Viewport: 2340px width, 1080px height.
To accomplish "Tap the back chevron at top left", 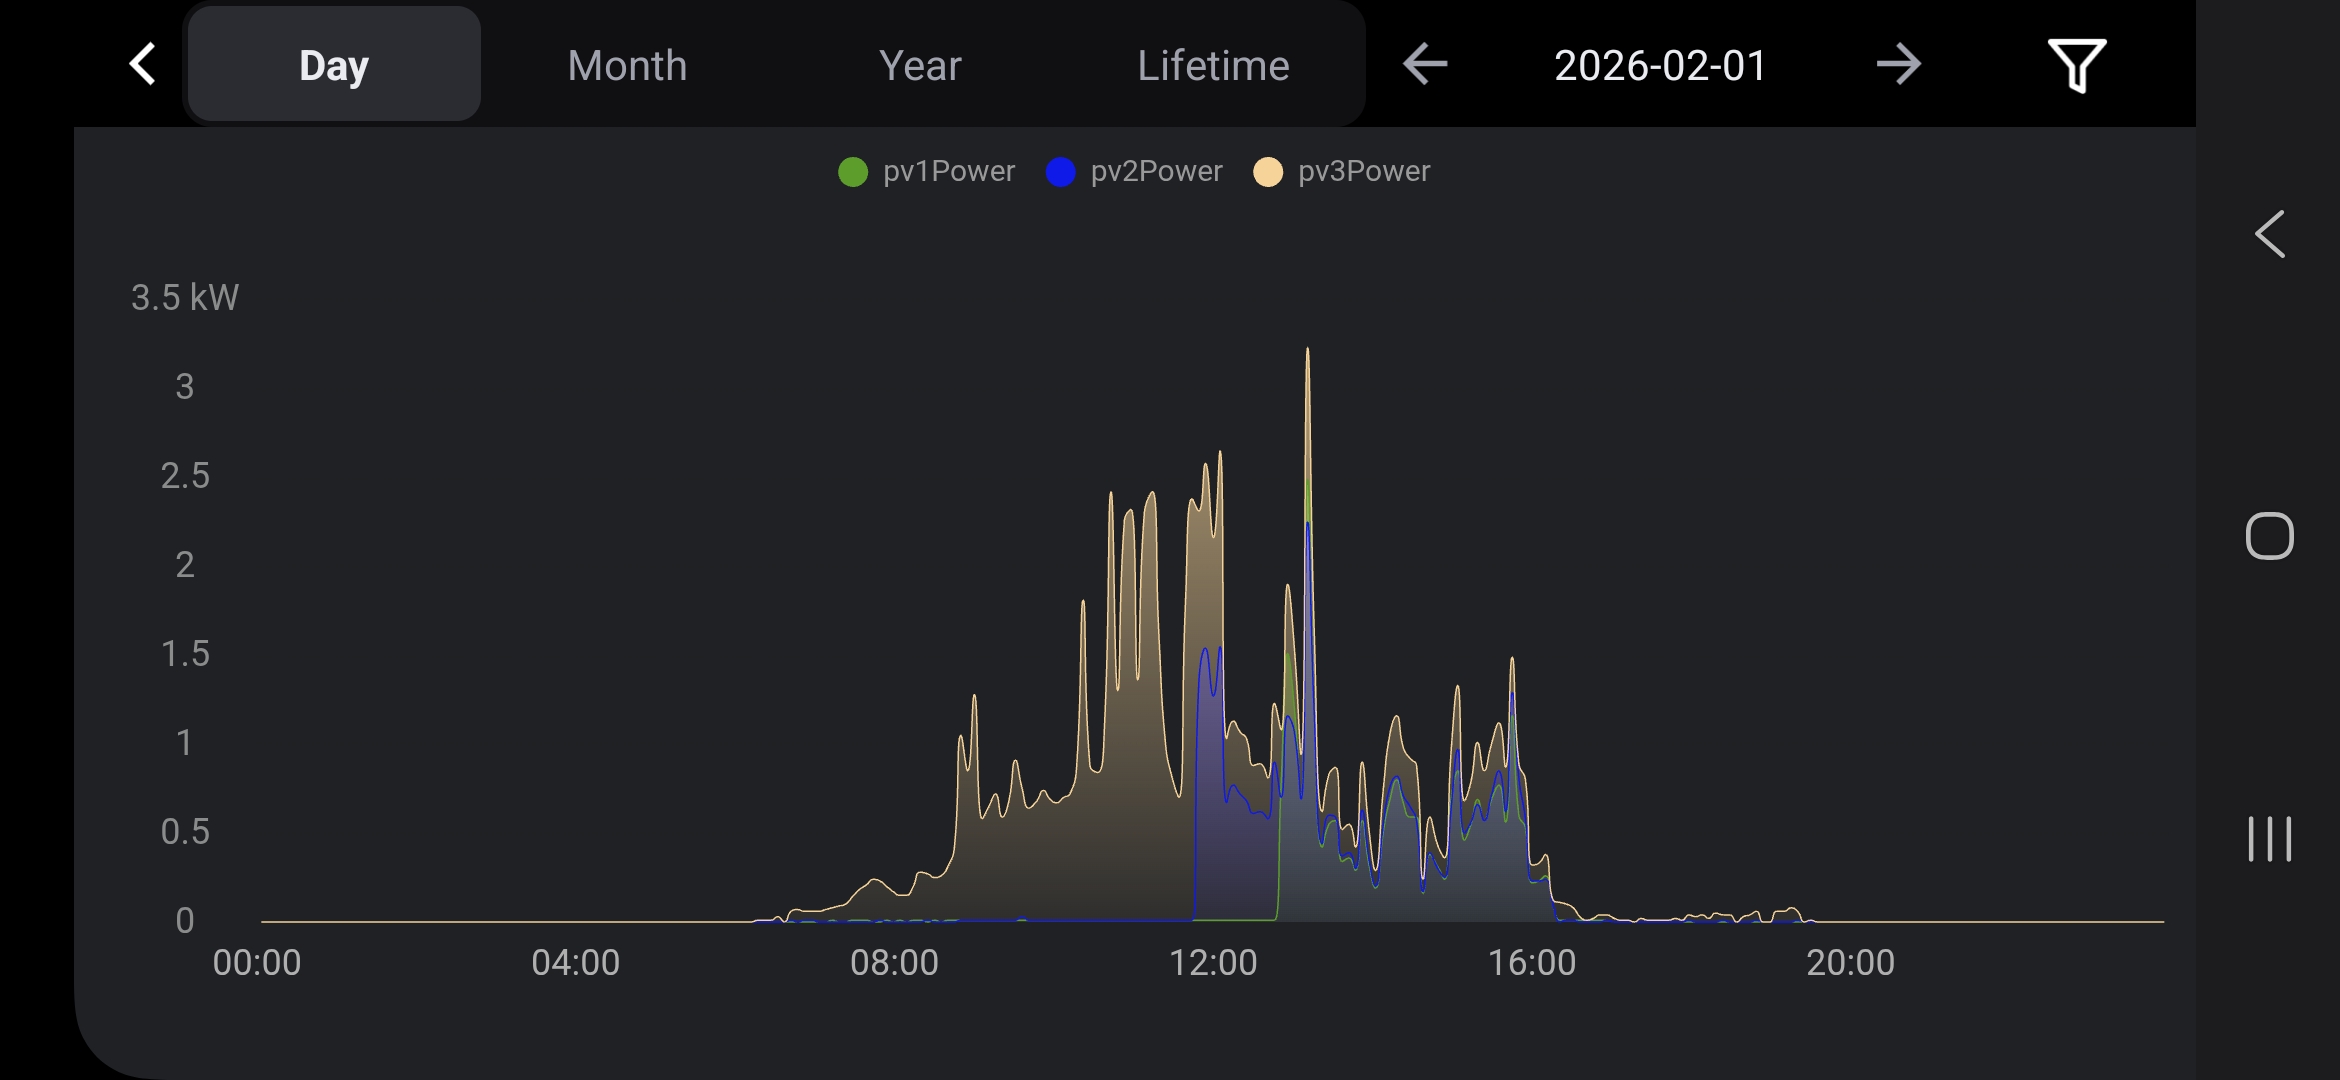I will [x=143, y=65].
